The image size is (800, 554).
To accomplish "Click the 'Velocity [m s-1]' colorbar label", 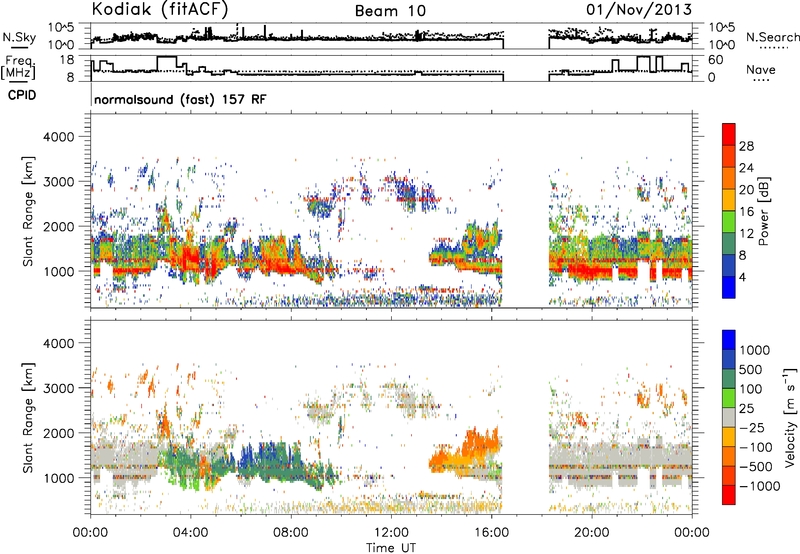I will click(790, 417).
